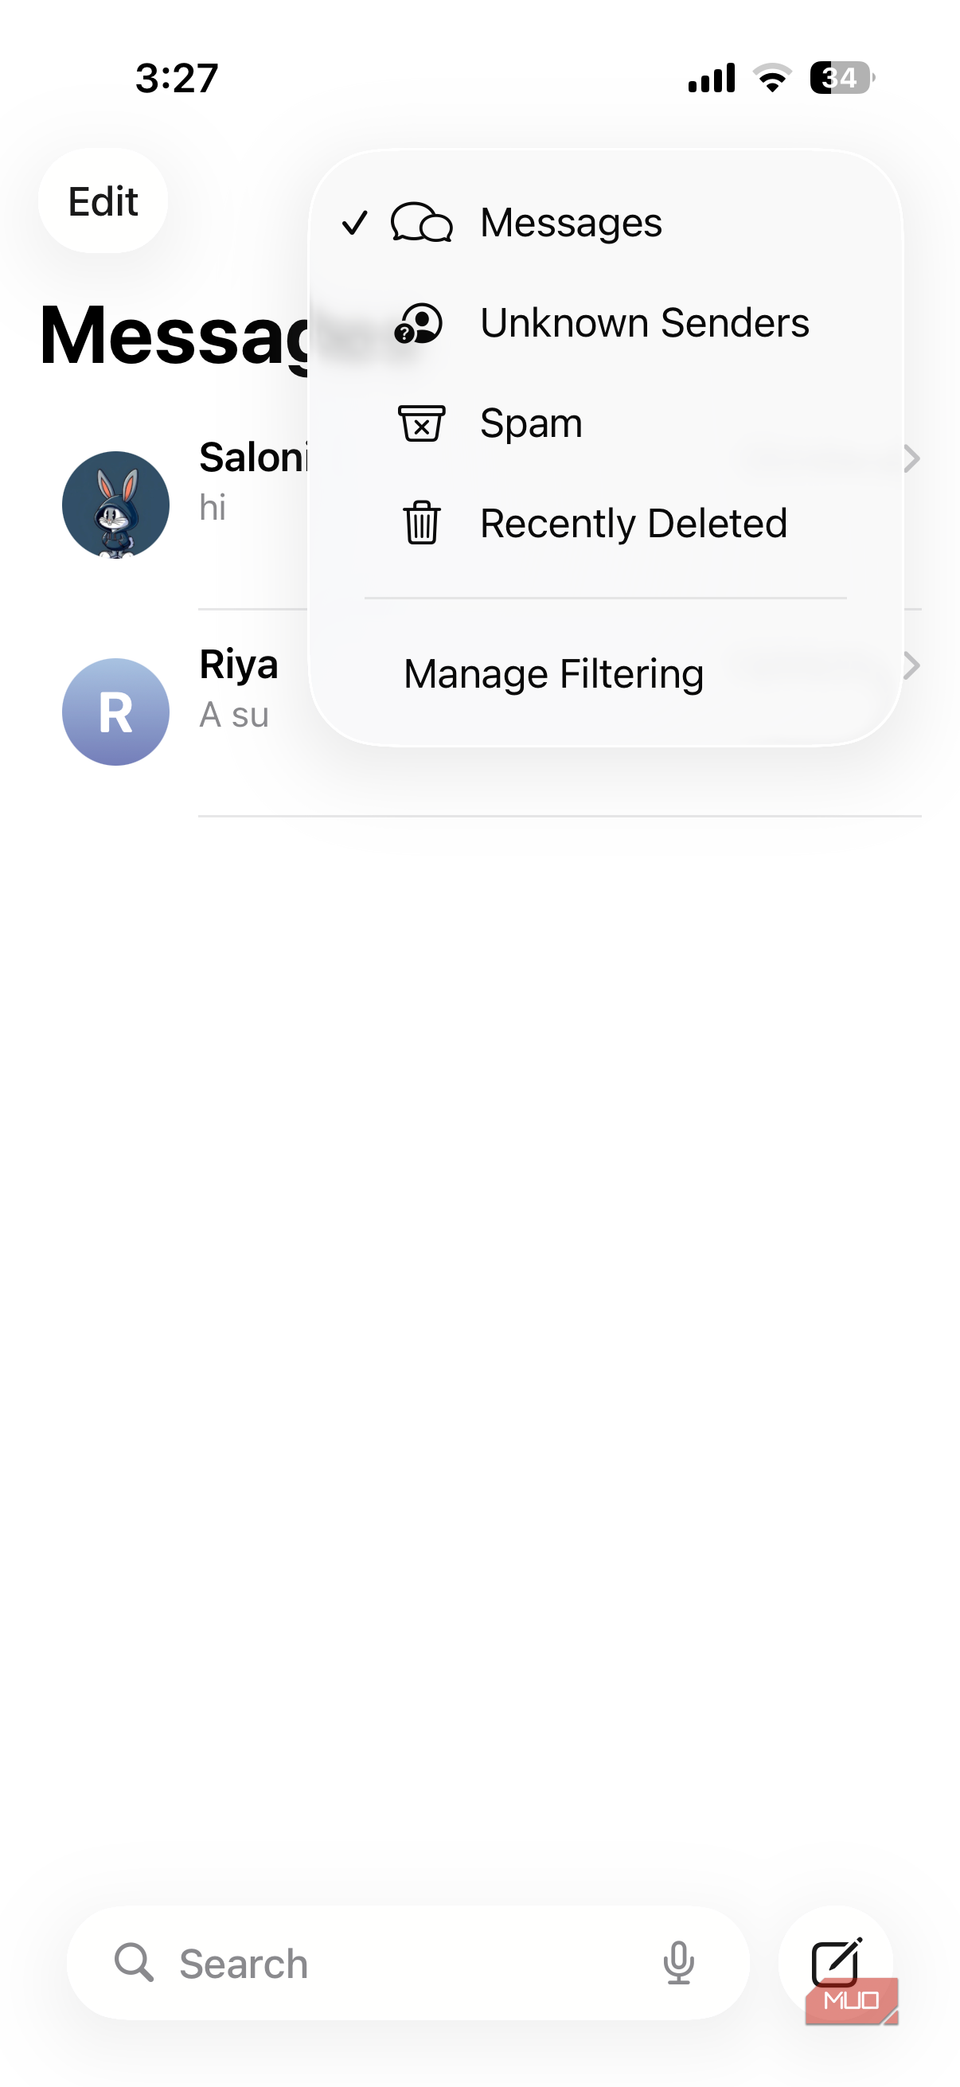
Task: Open Riya's R initial avatar
Action: (x=116, y=712)
